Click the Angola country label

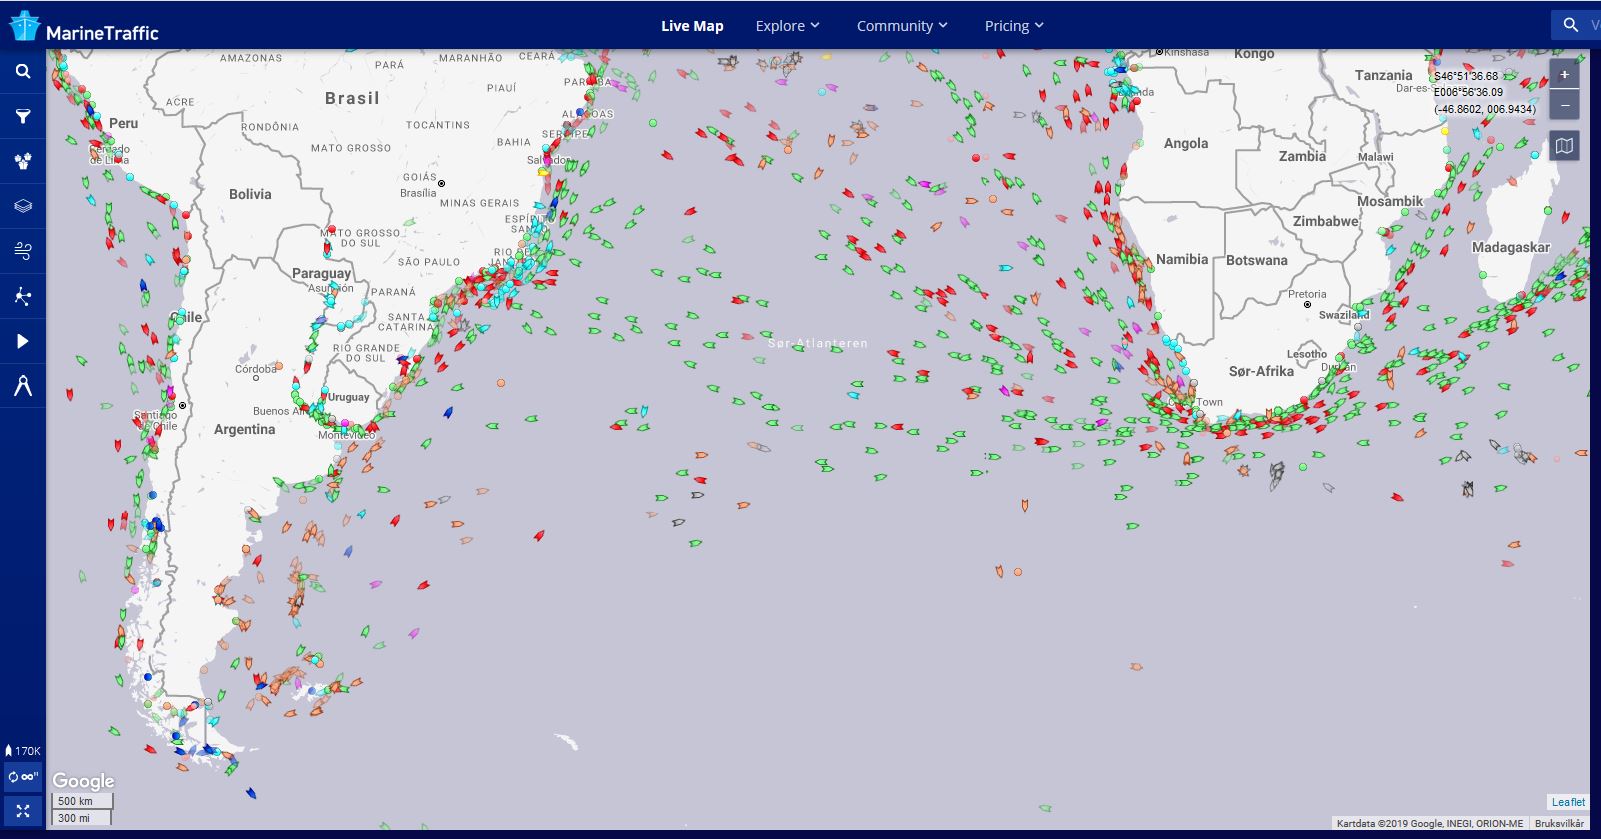1186,143
